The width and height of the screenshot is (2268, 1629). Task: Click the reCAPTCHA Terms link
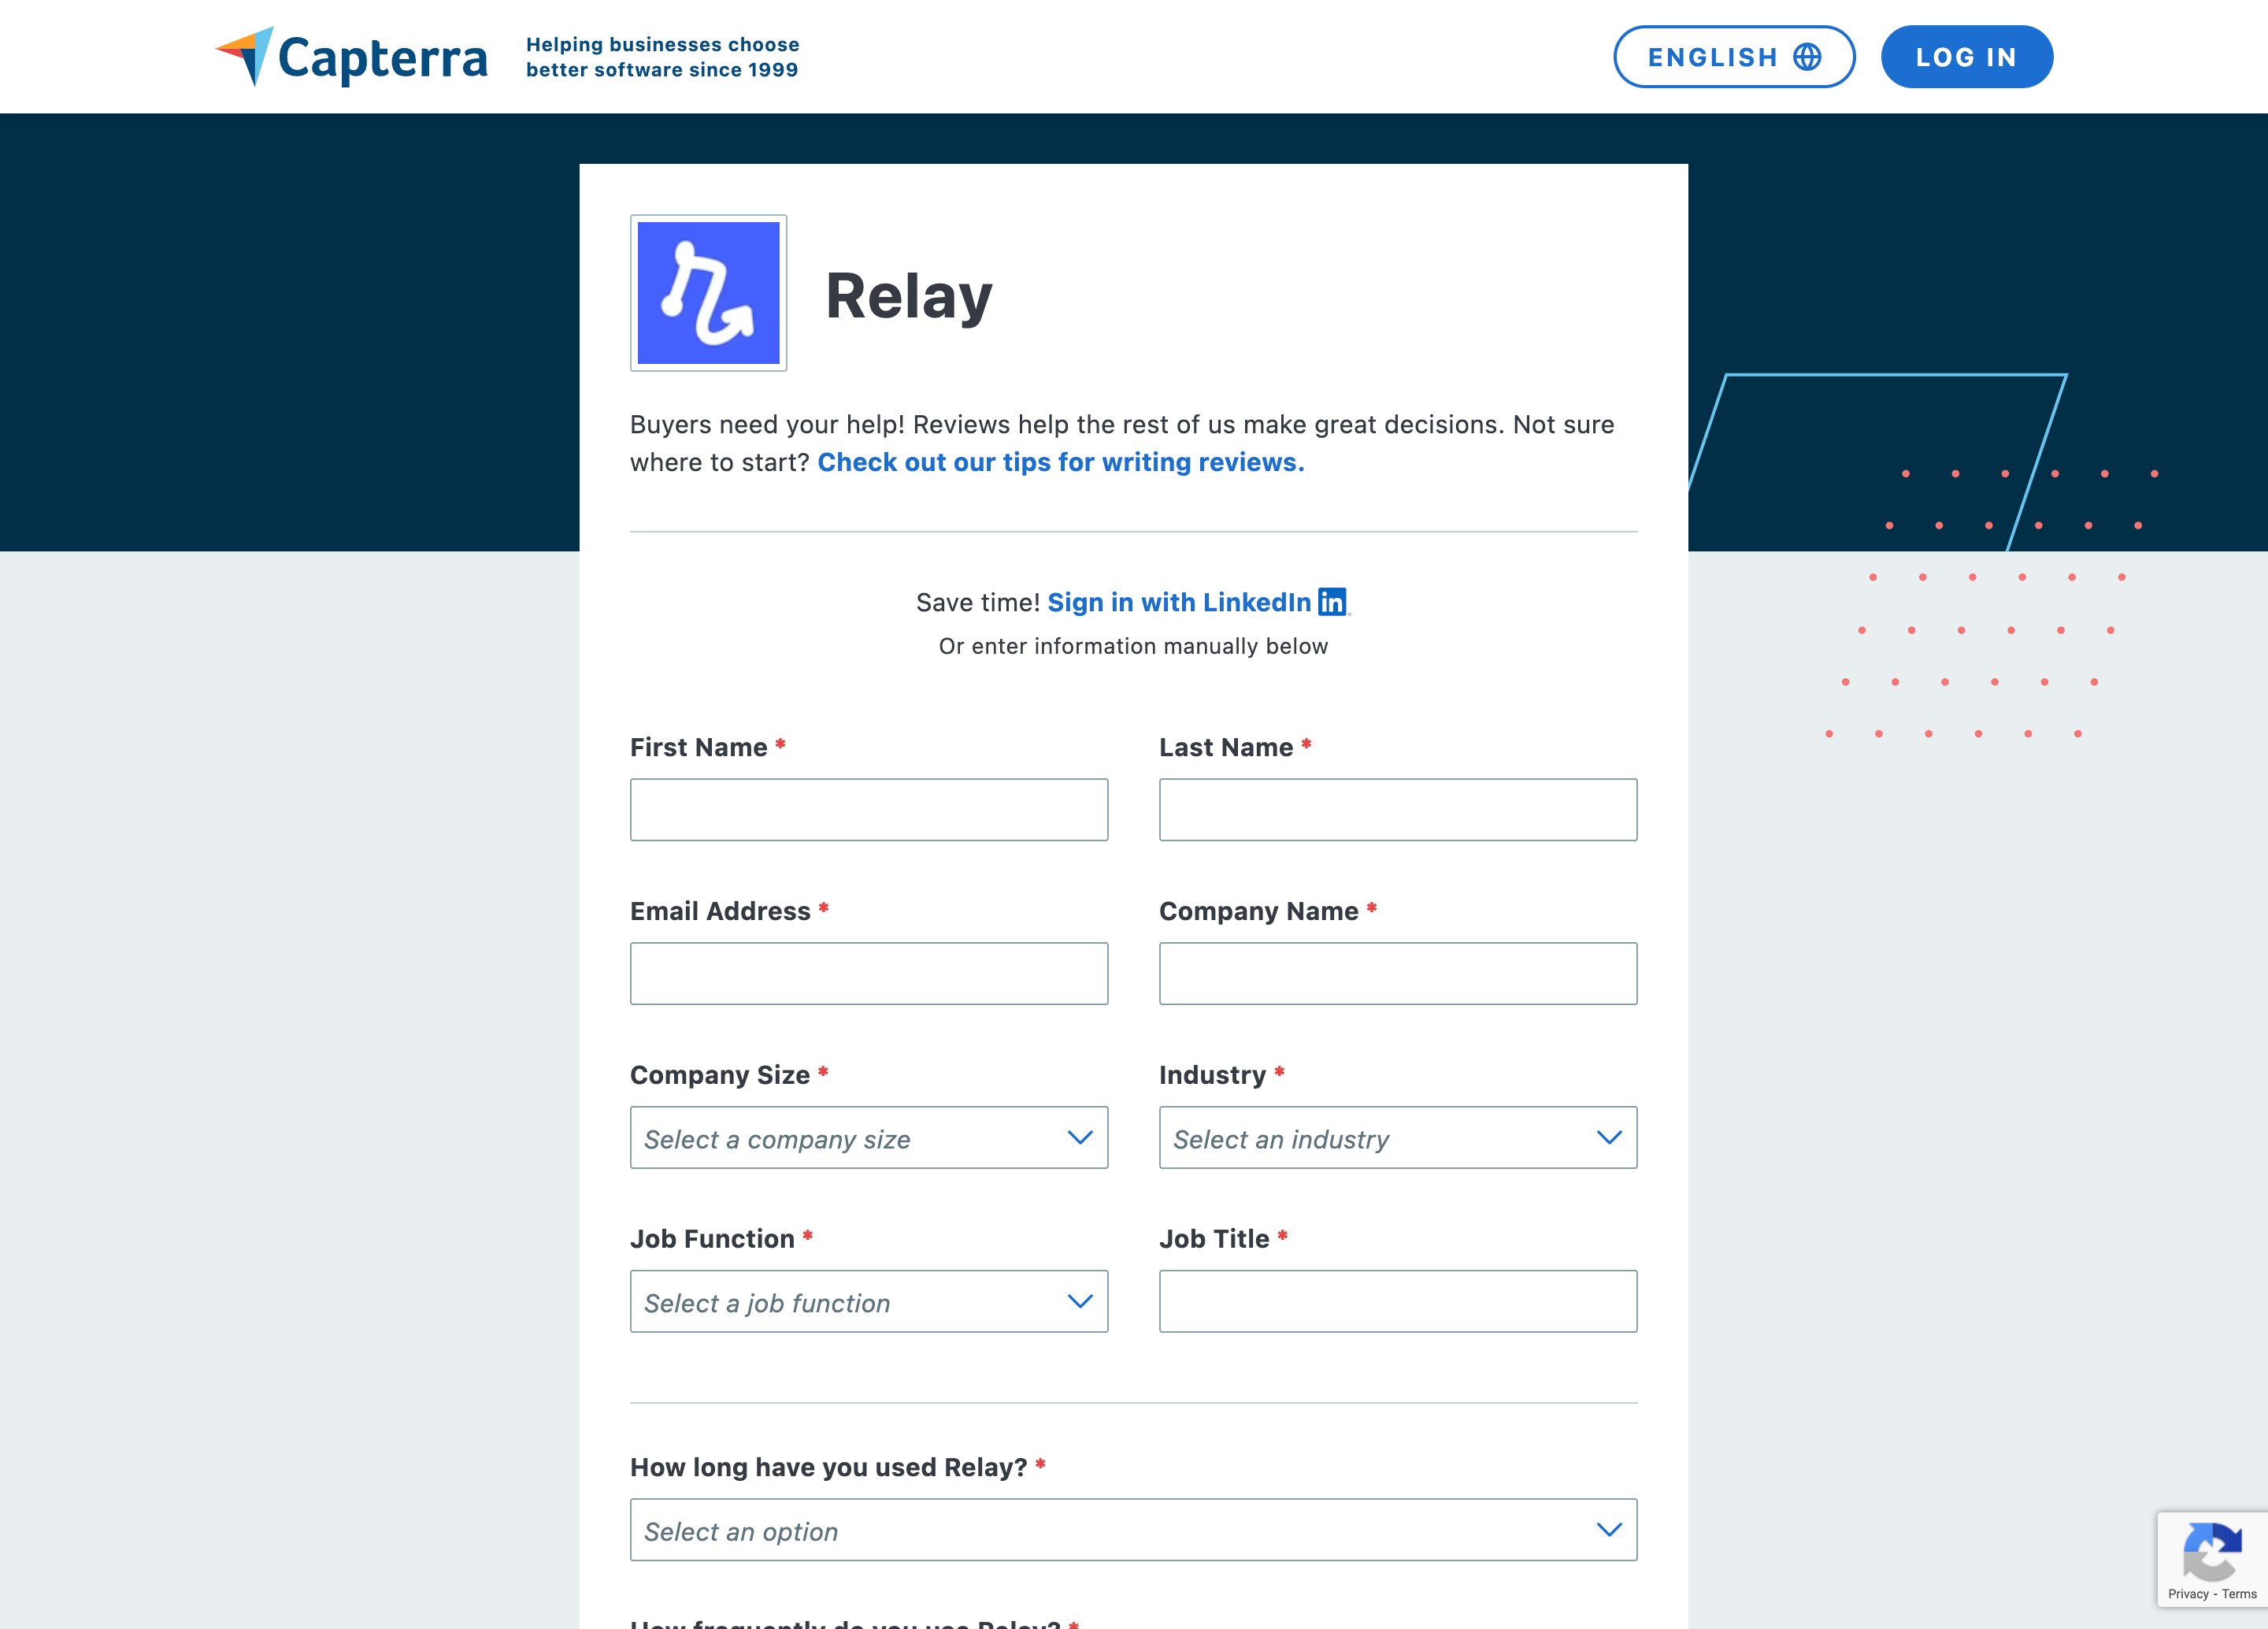[2239, 1594]
